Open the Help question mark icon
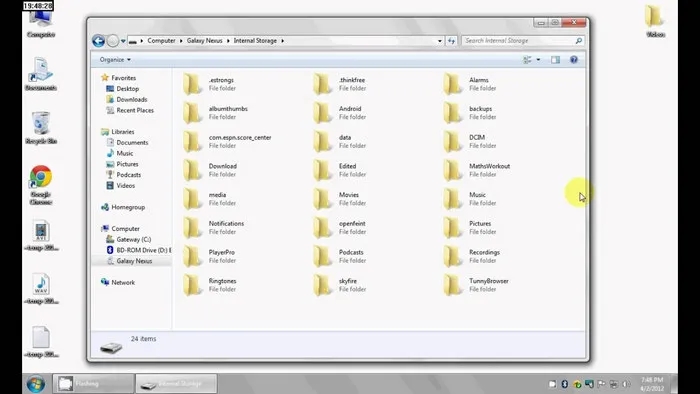Viewport: 700px width, 394px height. tap(574, 60)
